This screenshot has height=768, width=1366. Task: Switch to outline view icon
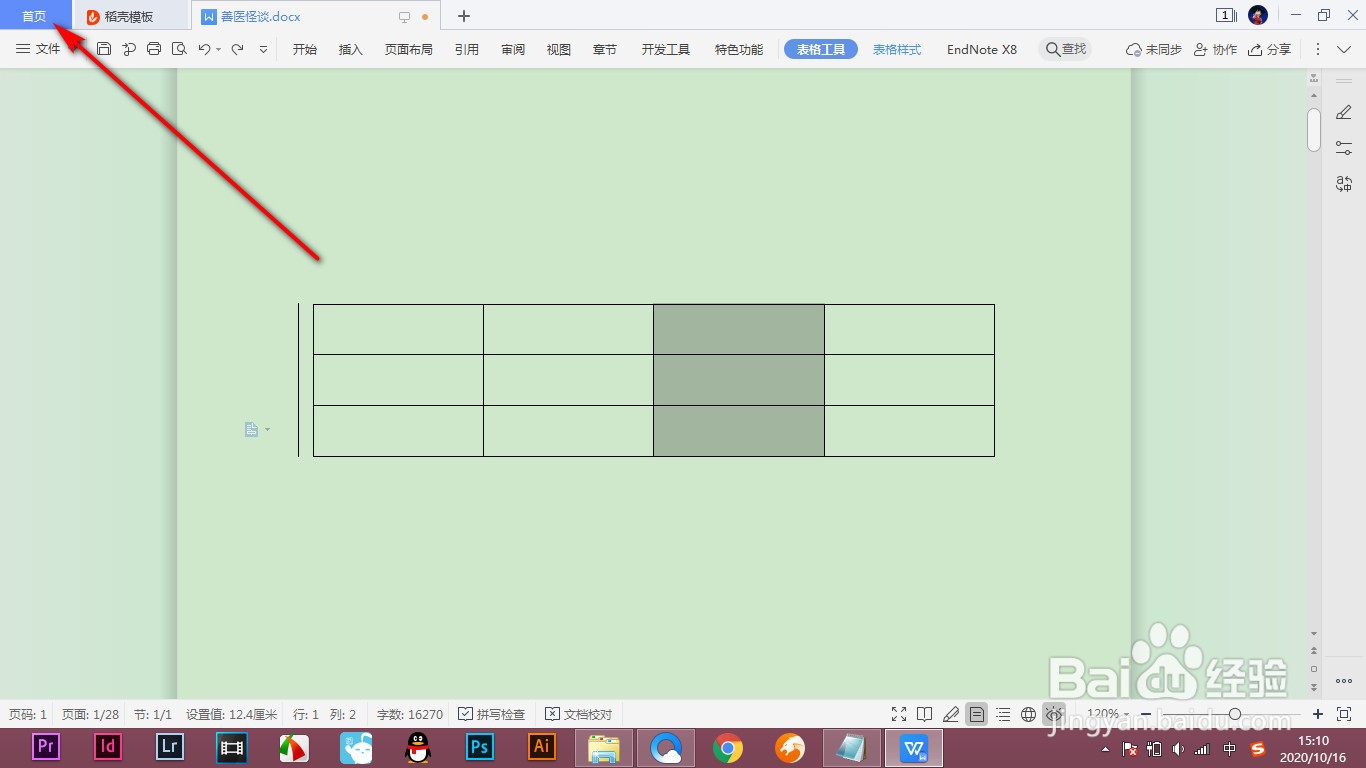(1003, 714)
